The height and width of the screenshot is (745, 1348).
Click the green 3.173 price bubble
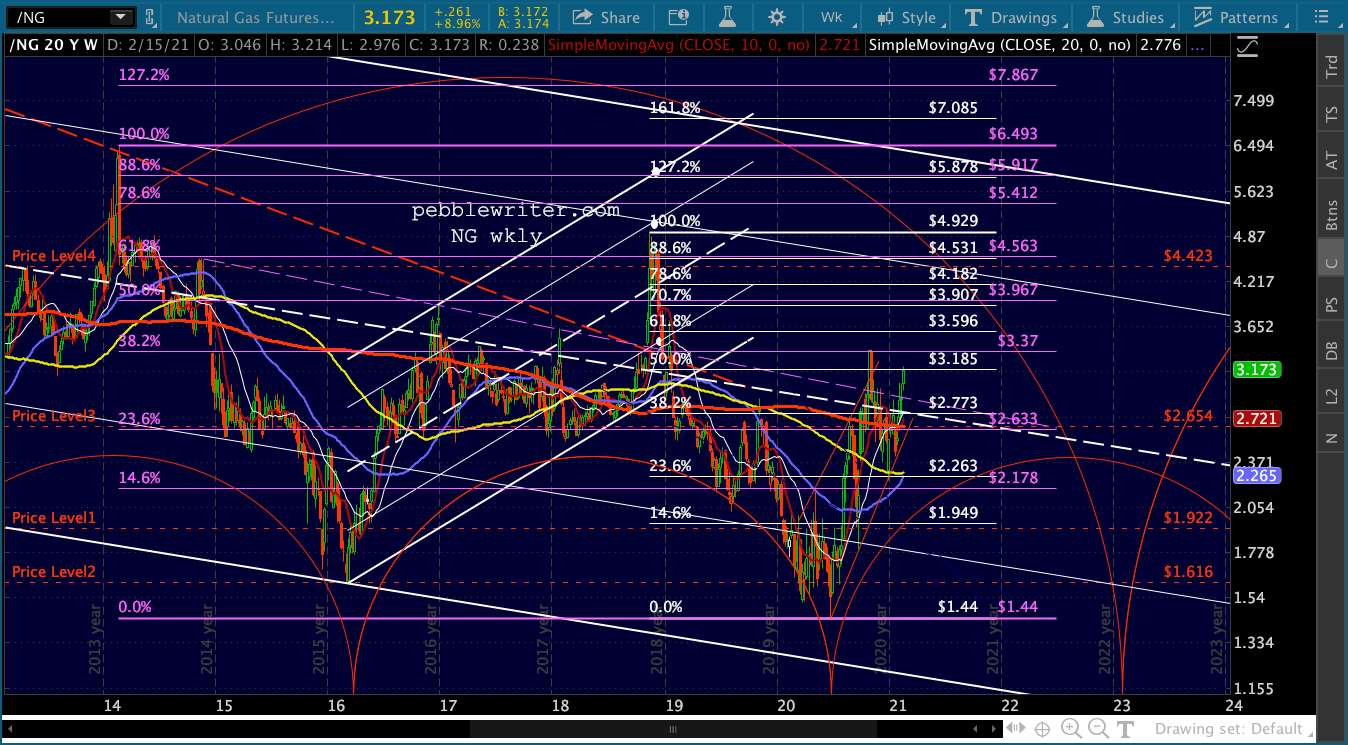(1258, 370)
